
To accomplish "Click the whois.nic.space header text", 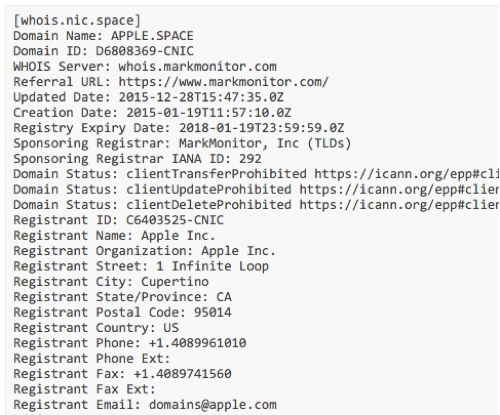I will 77,21.
